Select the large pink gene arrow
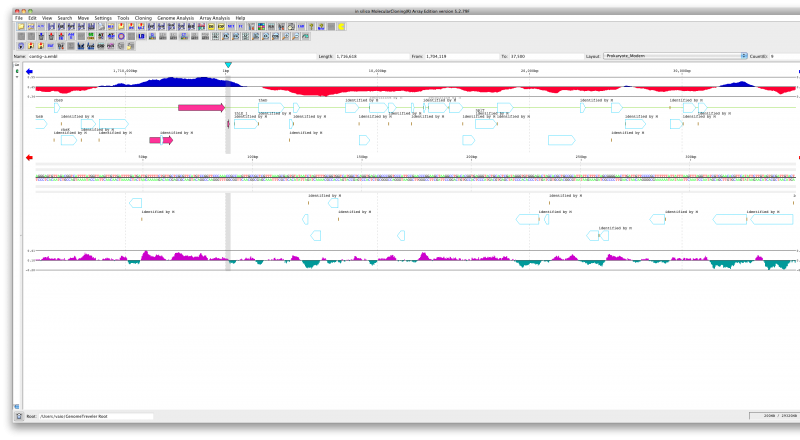Image resolution: width=800 pixels, height=440 pixels. (x=201, y=107)
